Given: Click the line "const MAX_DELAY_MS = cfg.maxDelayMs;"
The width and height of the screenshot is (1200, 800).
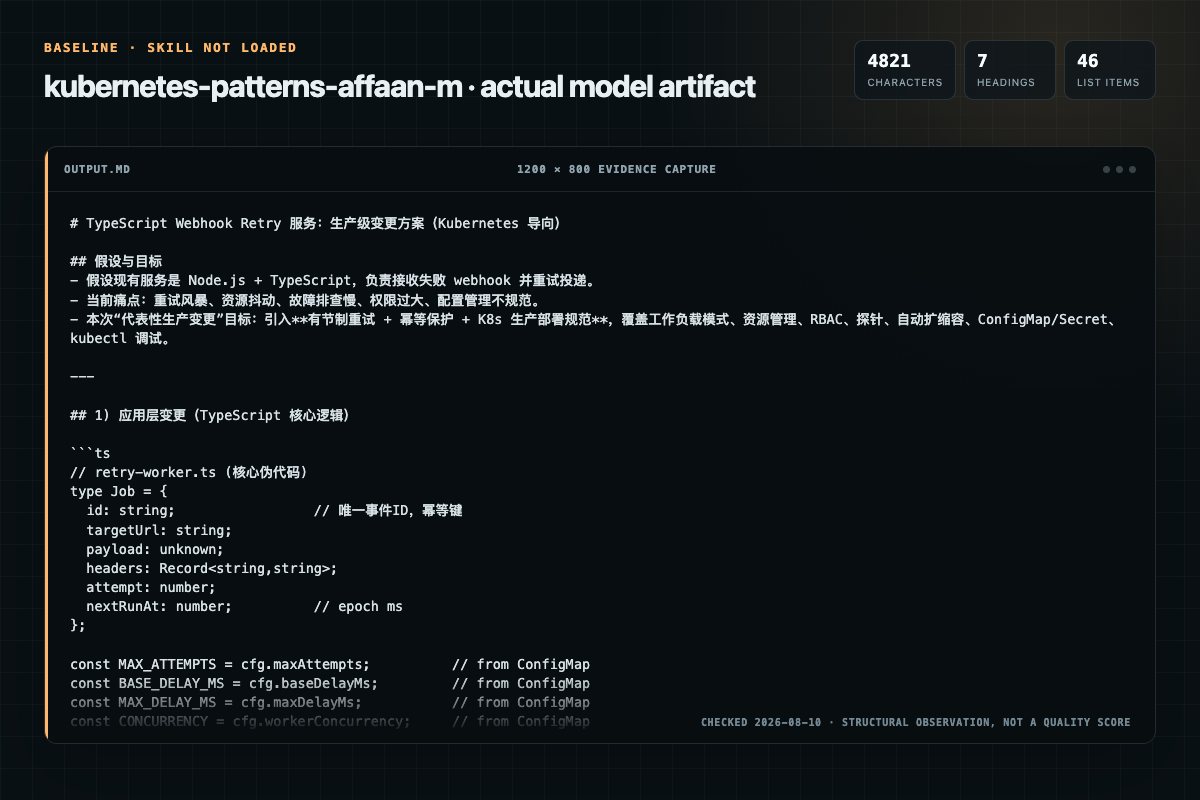Looking at the screenshot, I should click(216, 702).
